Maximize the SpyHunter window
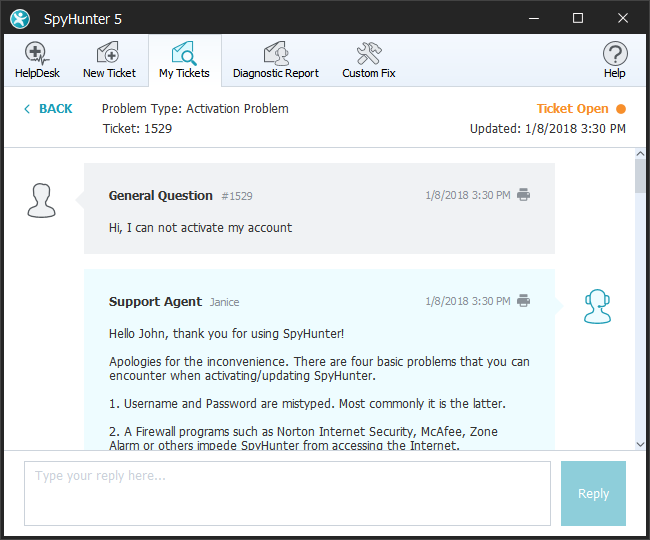The image size is (650, 540). coord(577,18)
